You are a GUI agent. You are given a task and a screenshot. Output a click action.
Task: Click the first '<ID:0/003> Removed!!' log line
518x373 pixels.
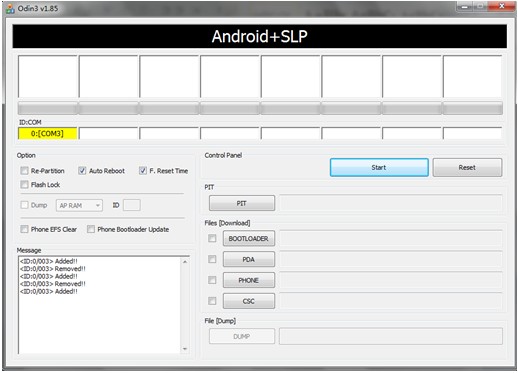click(53, 269)
